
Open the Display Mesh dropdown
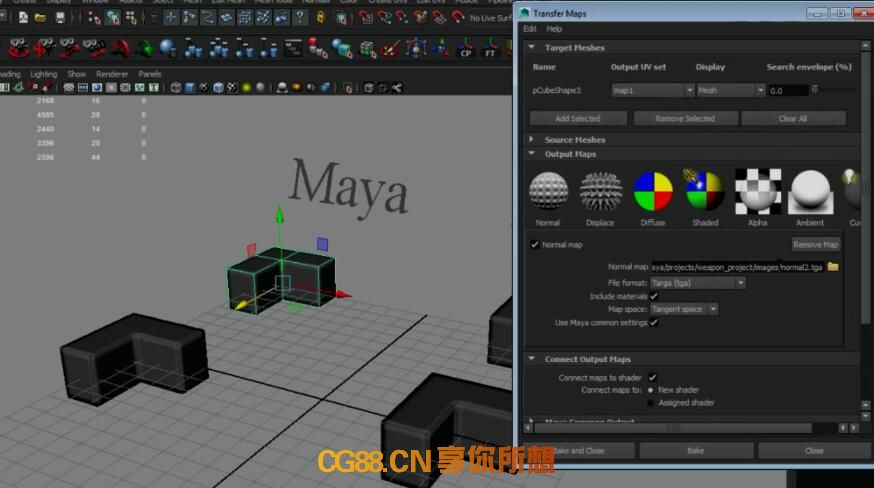coord(731,90)
